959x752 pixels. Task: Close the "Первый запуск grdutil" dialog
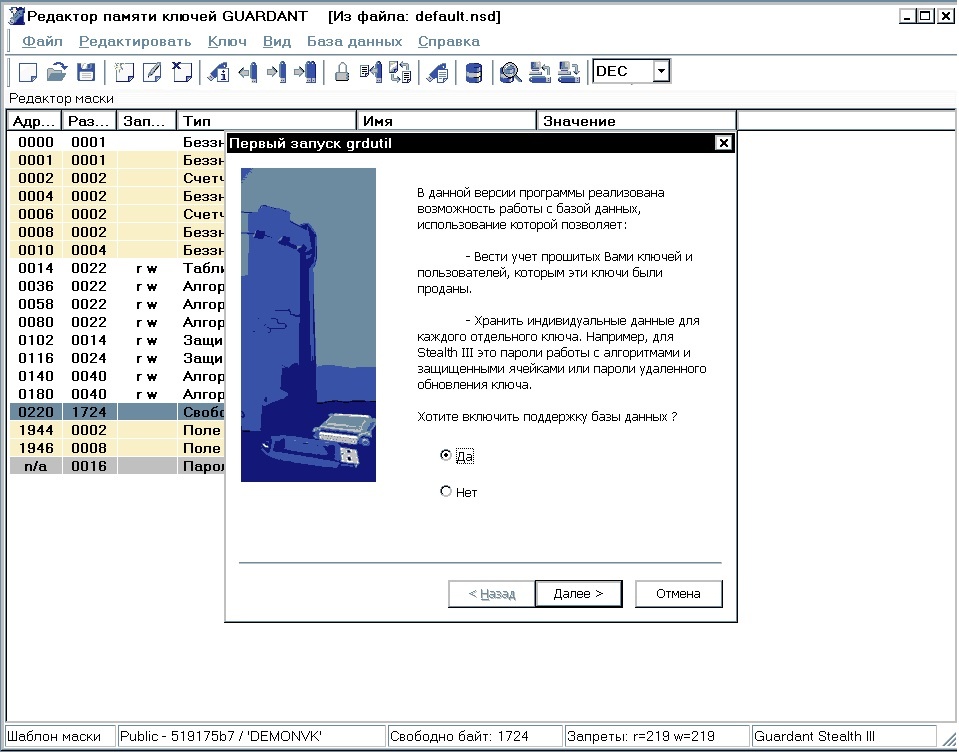coord(723,143)
